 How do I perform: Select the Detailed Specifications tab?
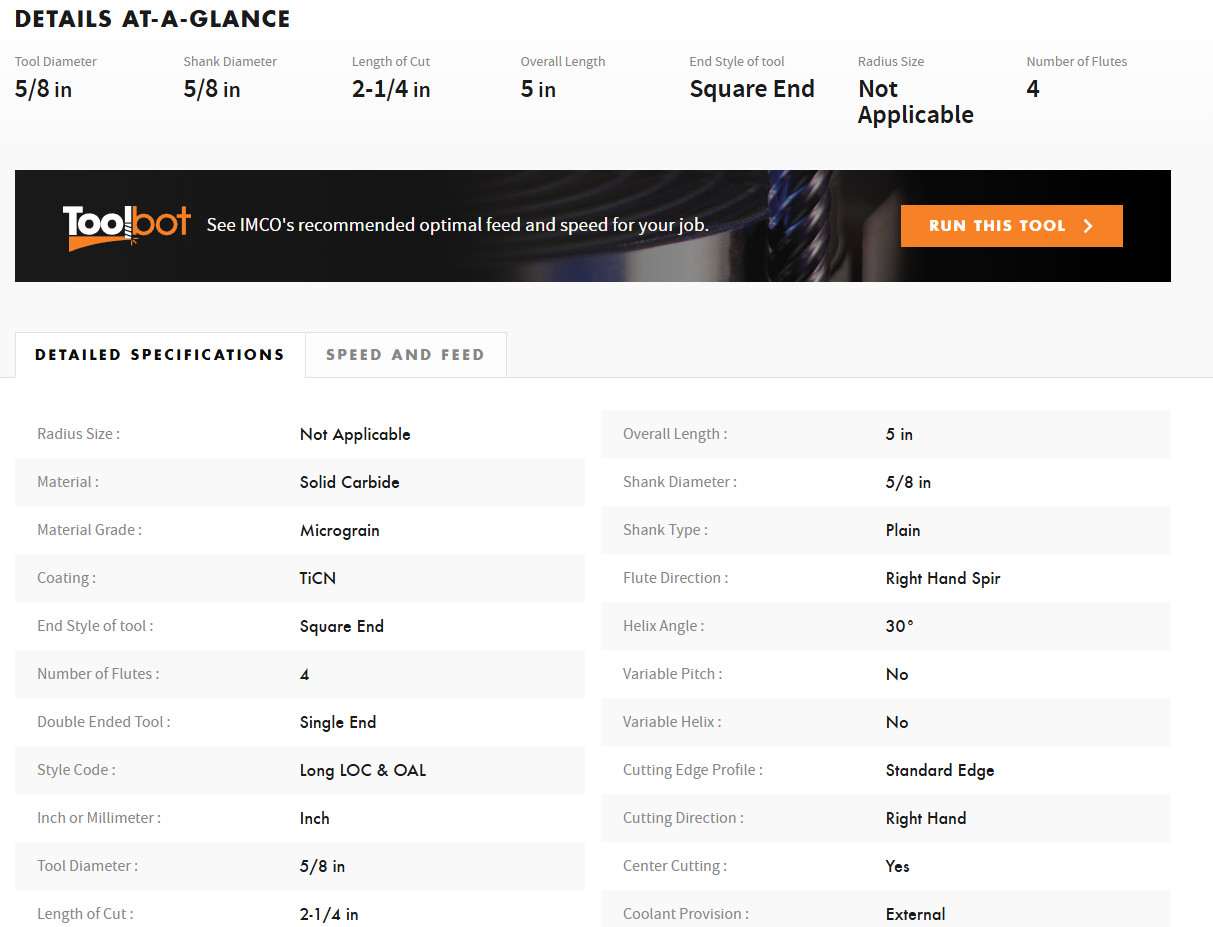[x=160, y=355]
